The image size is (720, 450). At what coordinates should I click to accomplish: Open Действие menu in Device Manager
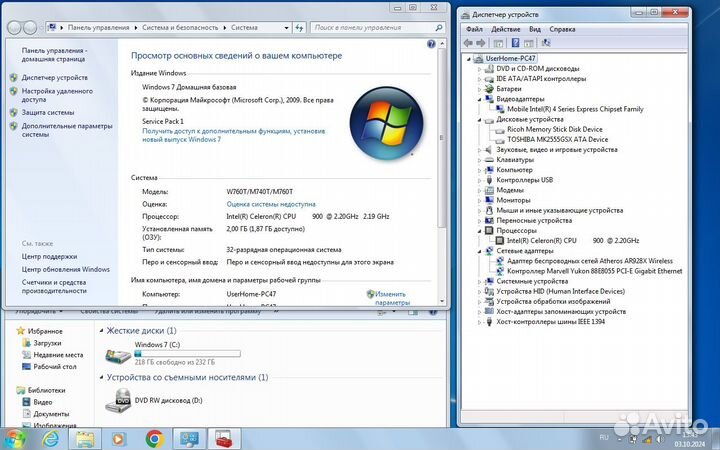point(506,29)
